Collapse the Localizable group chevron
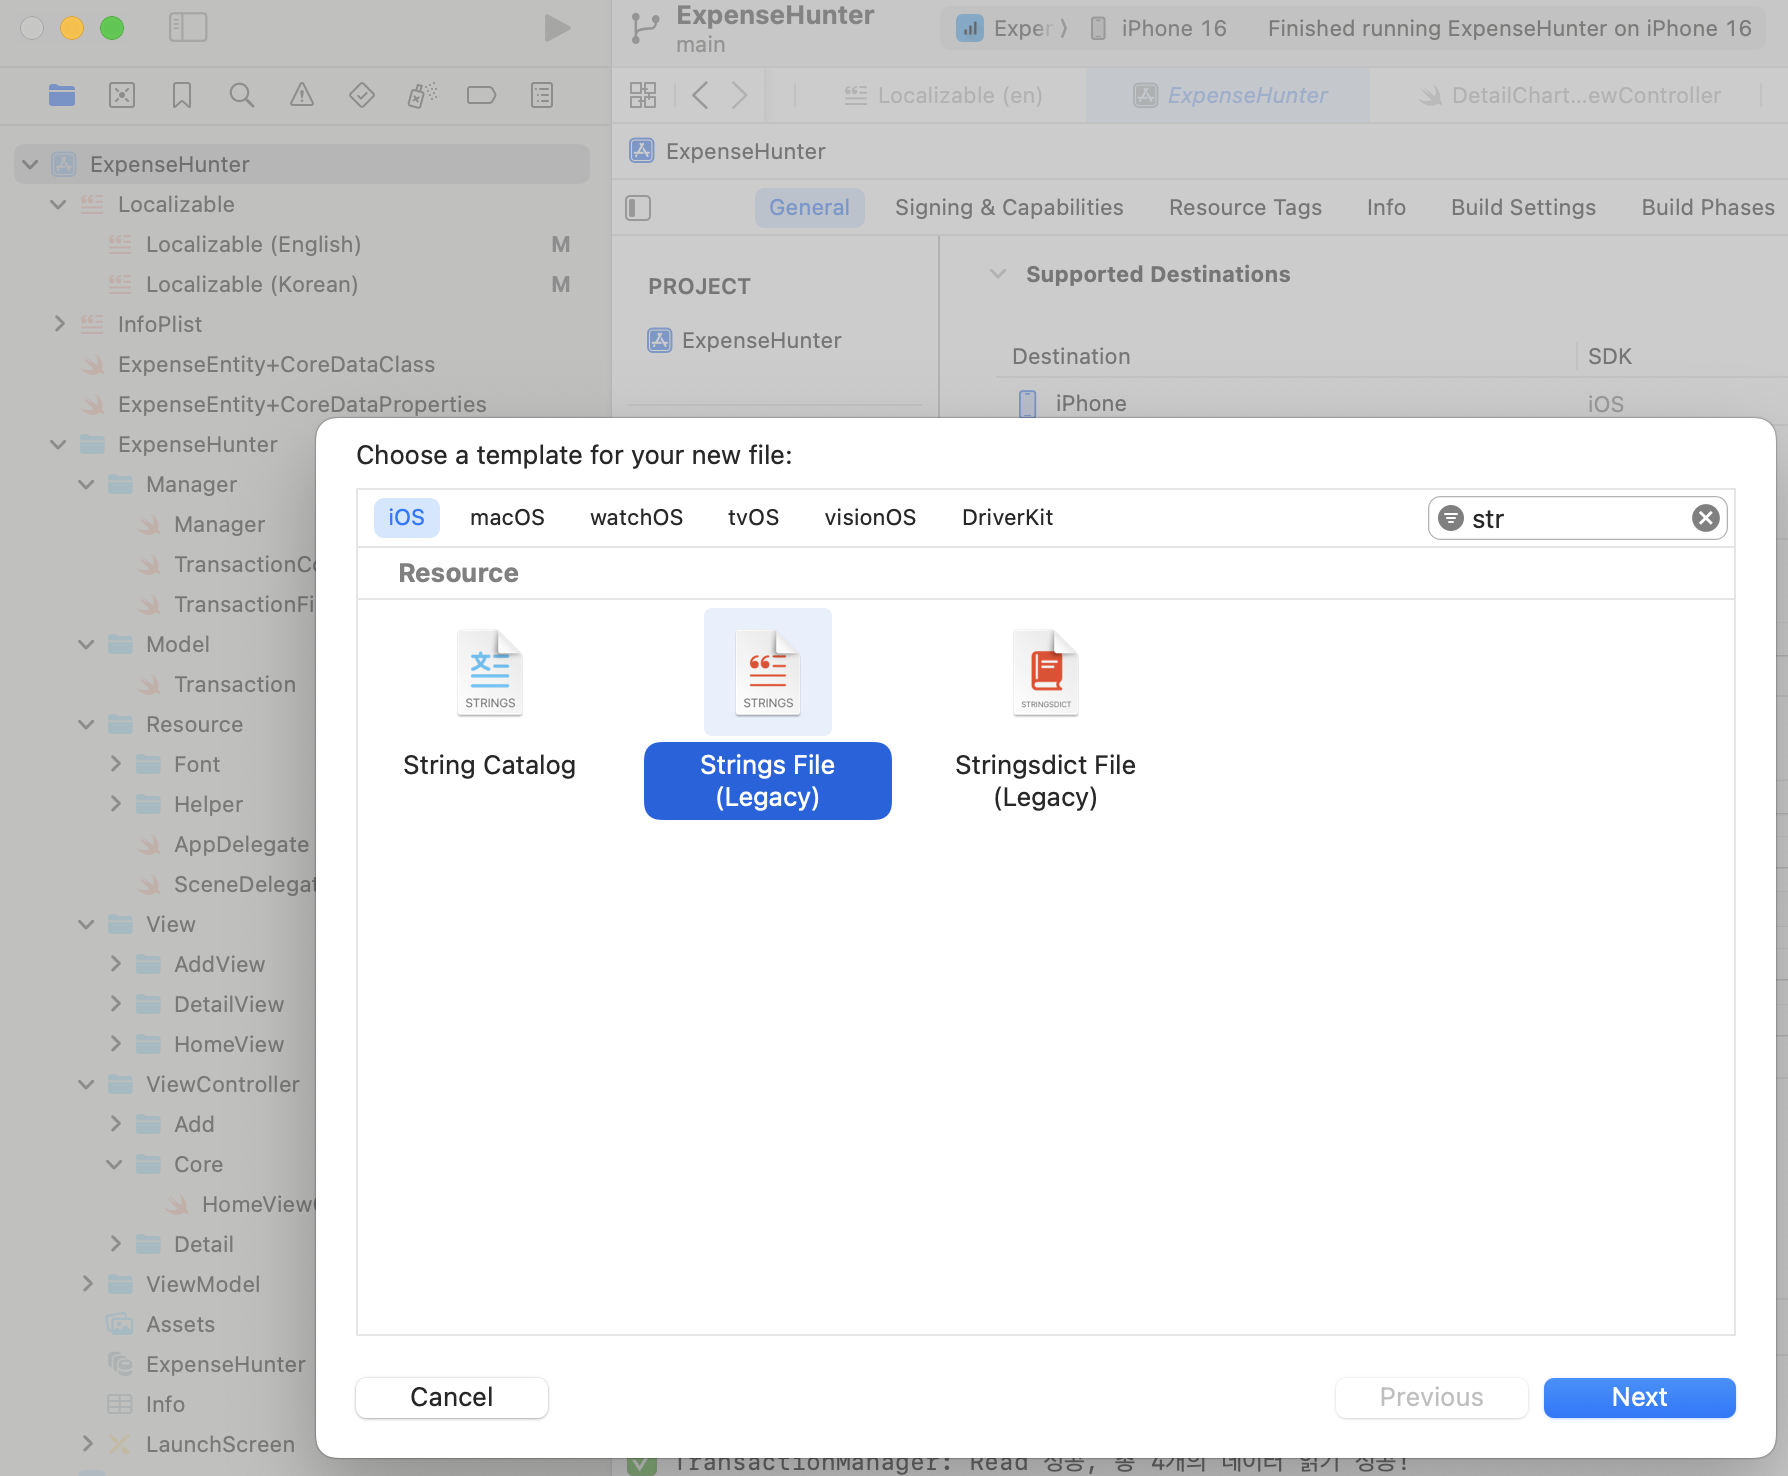 (59, 204)
